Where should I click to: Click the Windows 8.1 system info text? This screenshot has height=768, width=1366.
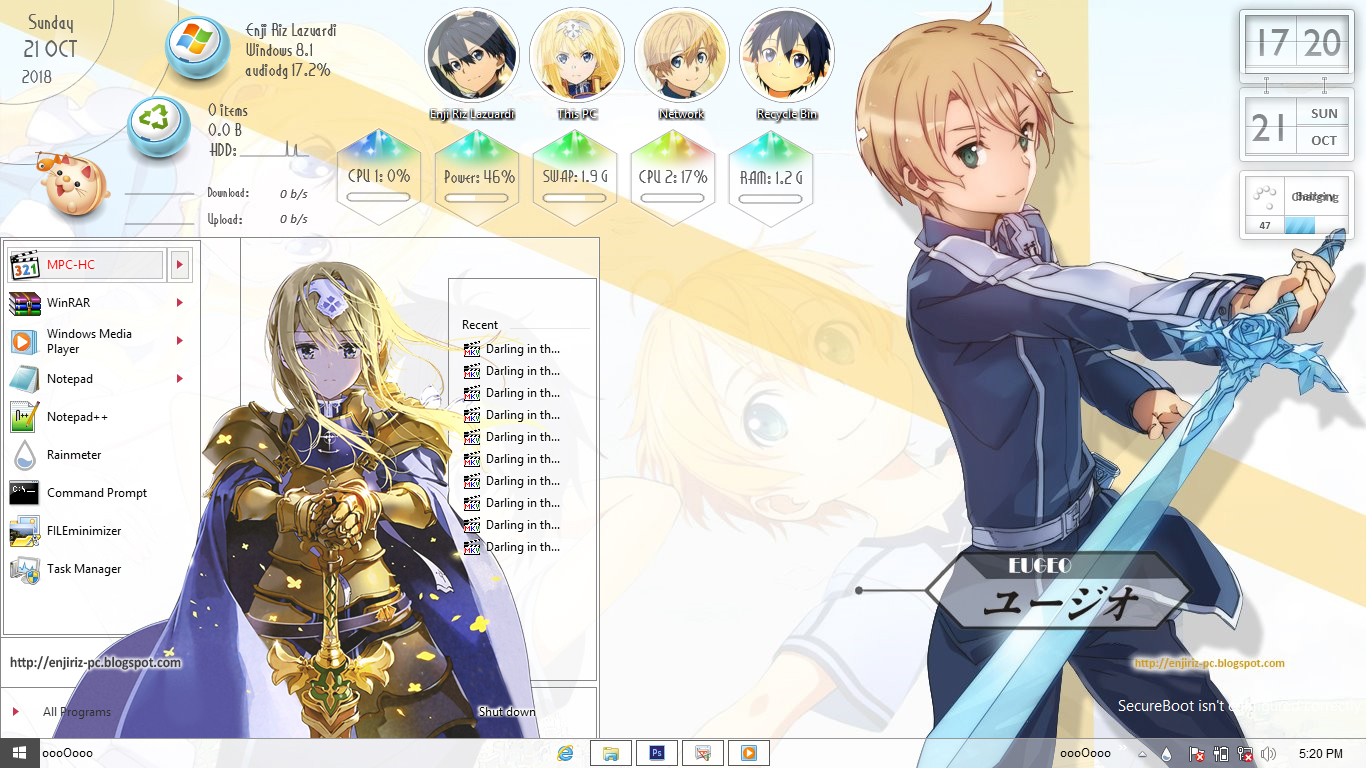tap(278, 50)
